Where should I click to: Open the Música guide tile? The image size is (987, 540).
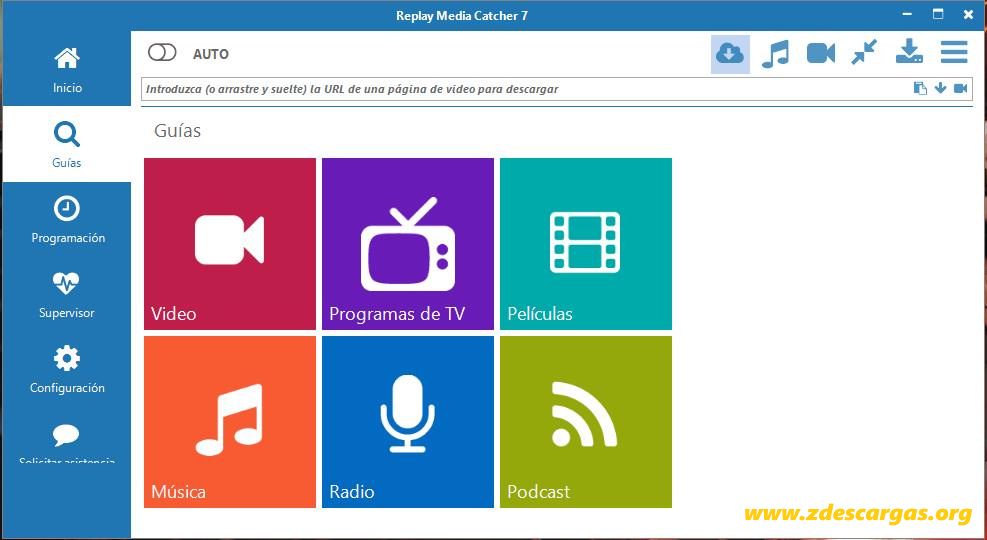click(x=230, y=422)
